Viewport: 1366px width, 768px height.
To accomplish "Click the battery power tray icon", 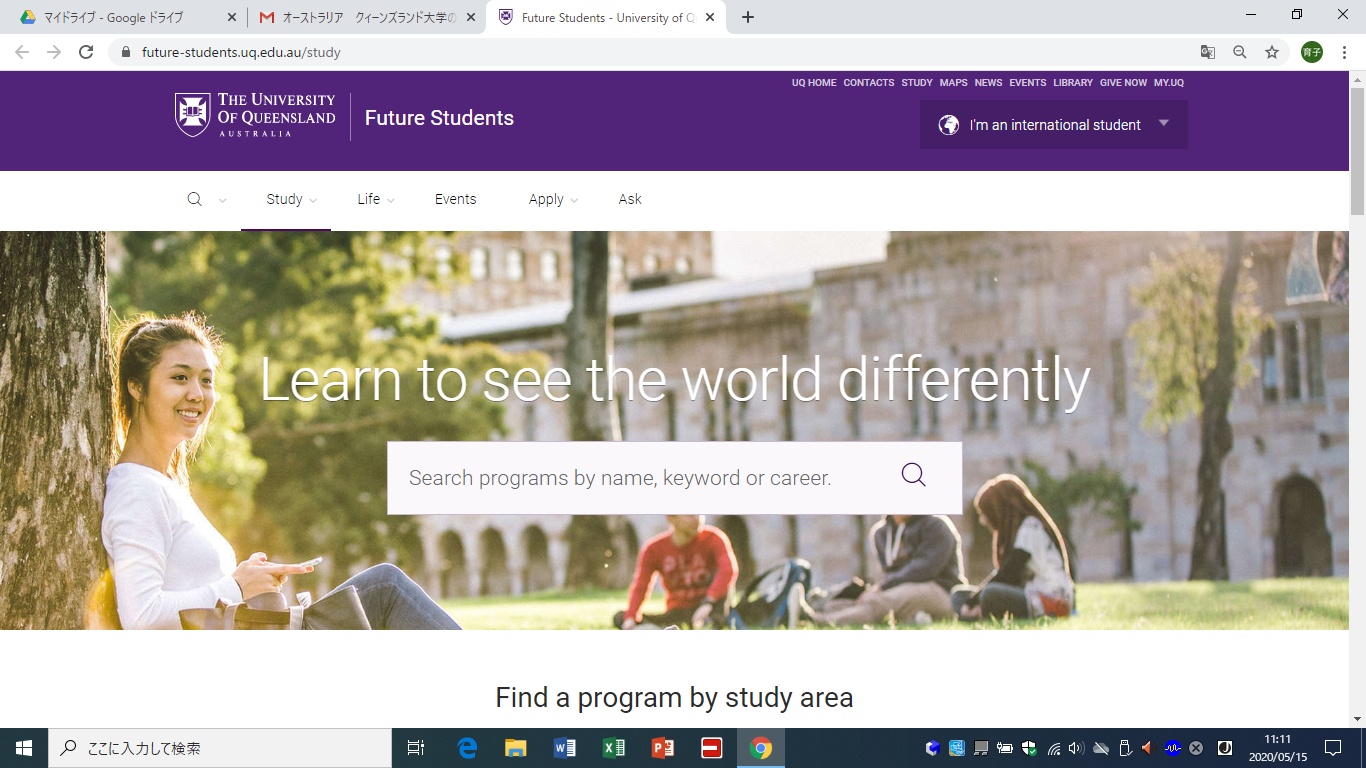I will tap(1005, 748).
